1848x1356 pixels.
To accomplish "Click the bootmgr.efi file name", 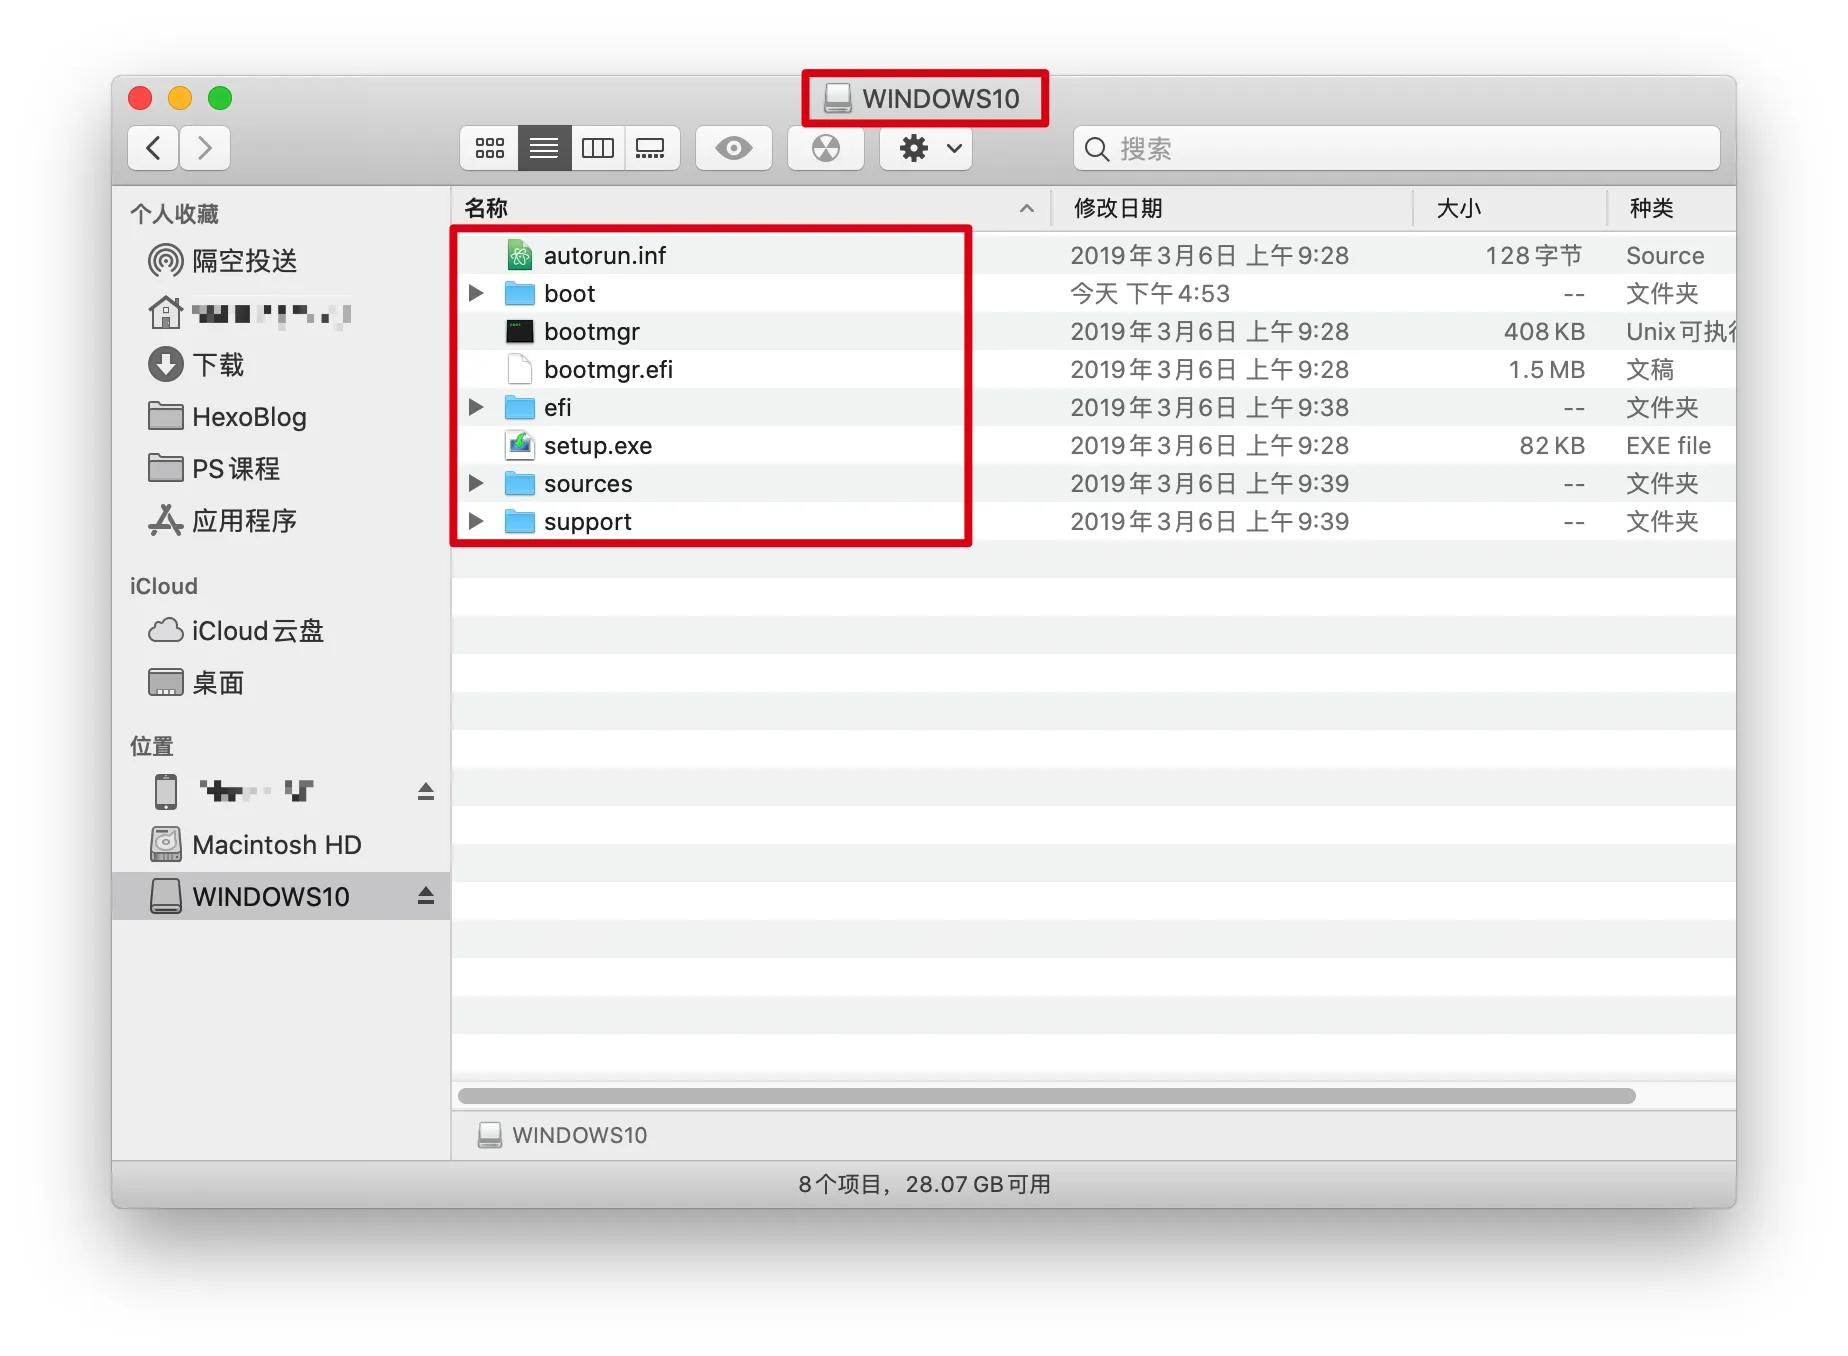I will pyautogui.click(x=608, y=369).
